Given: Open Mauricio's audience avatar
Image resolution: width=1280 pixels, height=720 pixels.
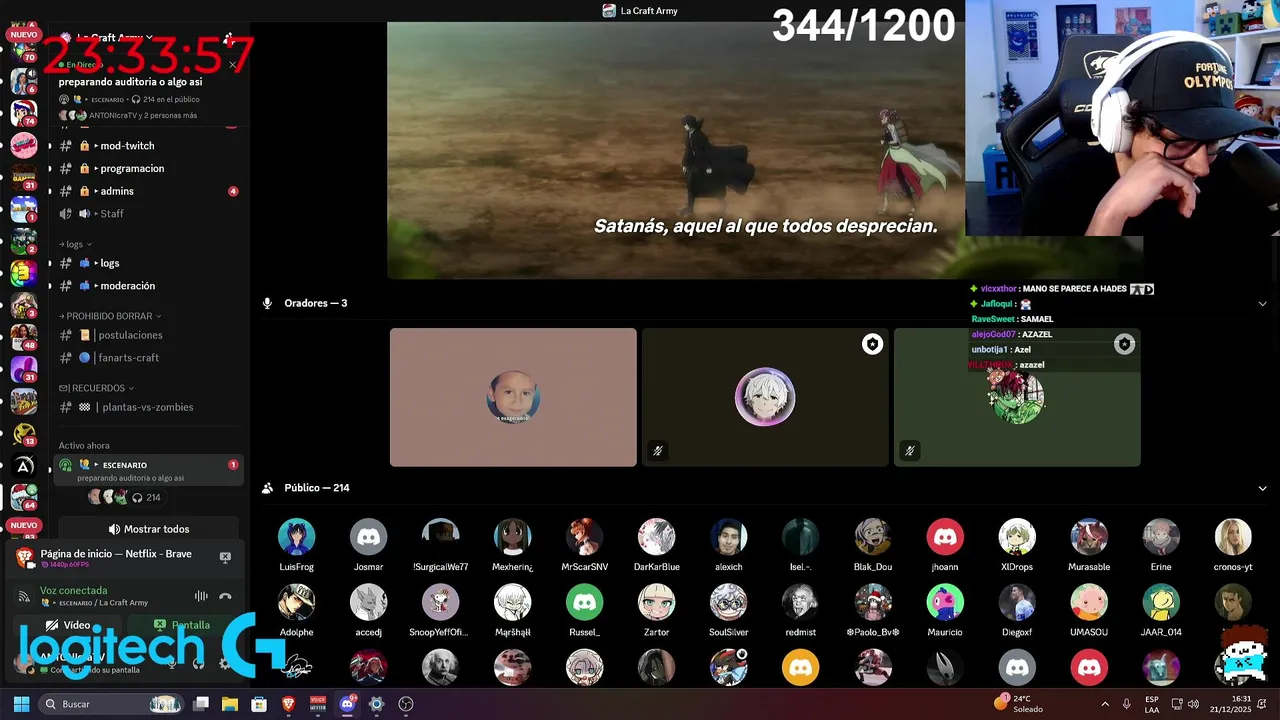Looking at the screenshot, I should [944, 603].
